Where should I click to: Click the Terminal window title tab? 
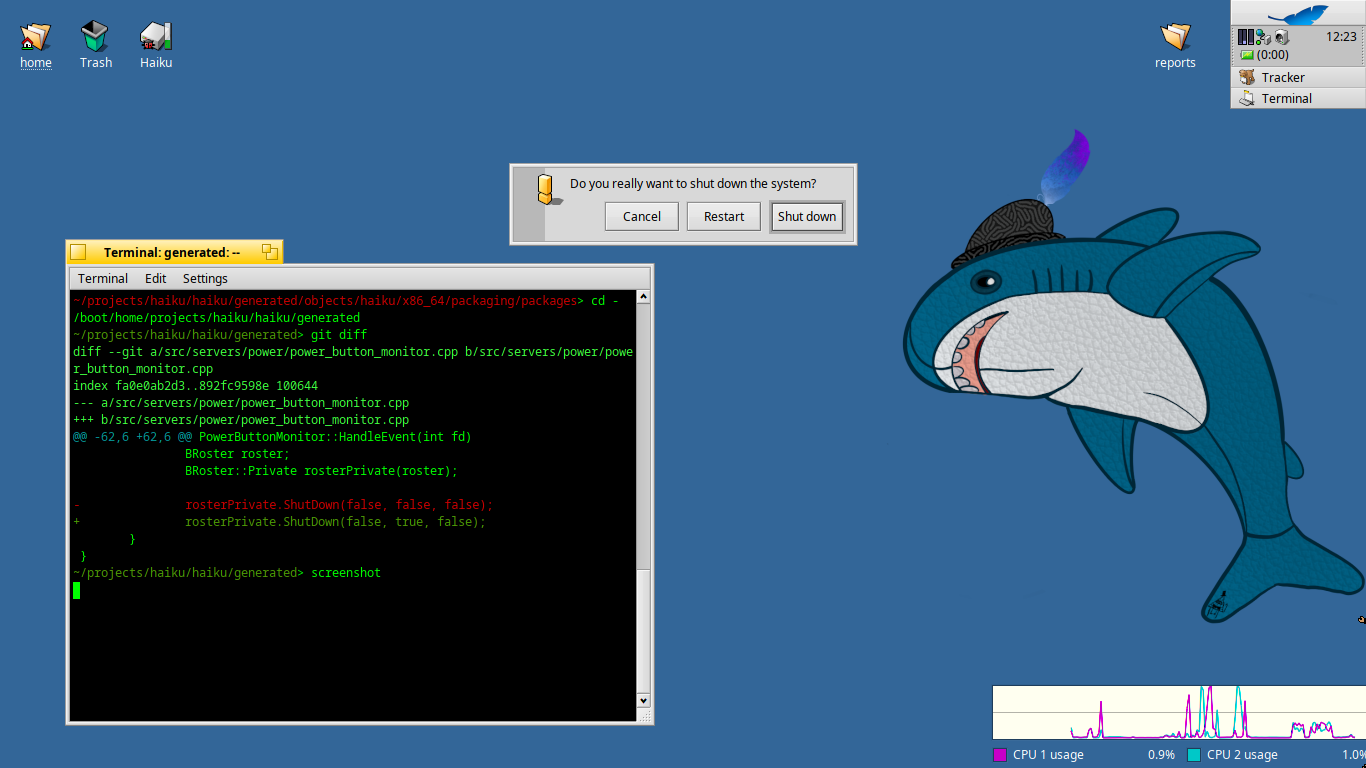172,252
